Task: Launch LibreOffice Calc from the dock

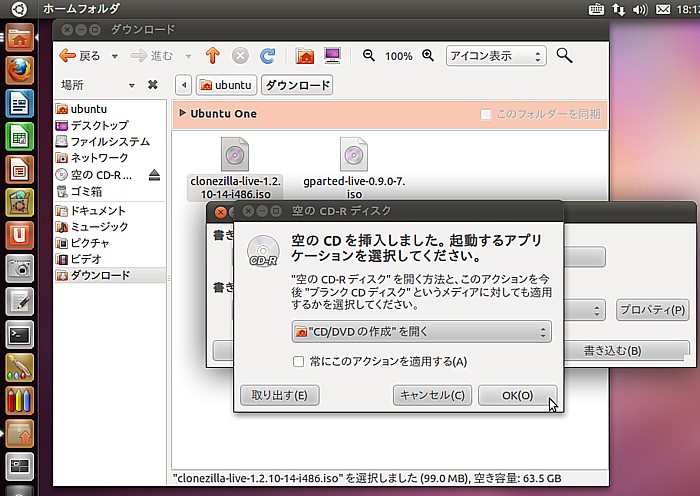Action: (x=19, y=137)
